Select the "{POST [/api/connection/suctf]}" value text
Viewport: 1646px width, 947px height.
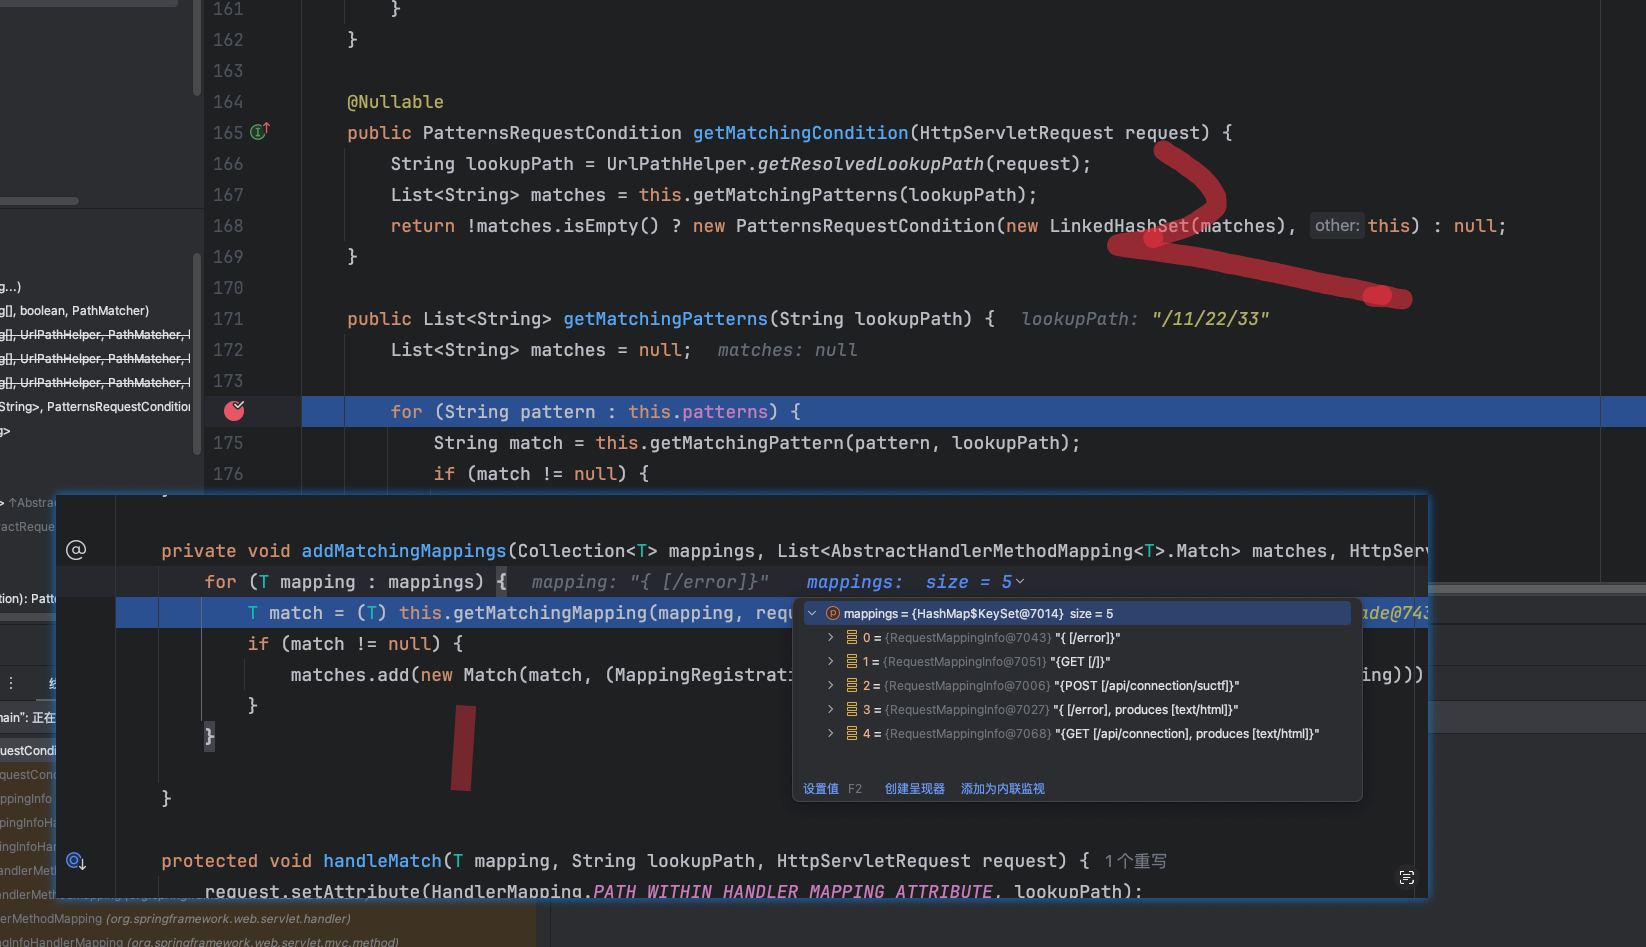(1146, 686)
